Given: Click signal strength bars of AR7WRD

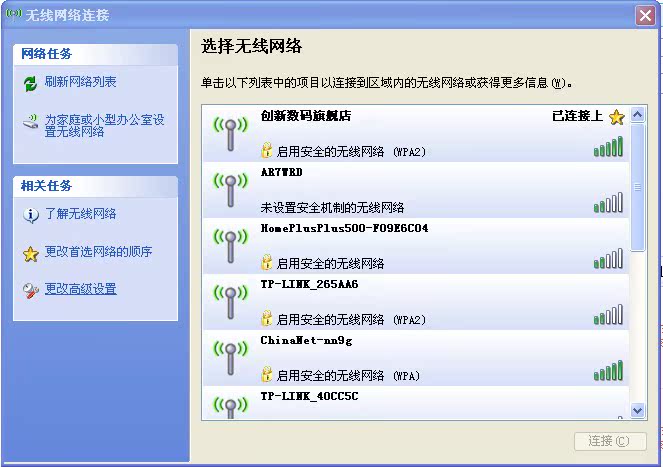Looking at the screenshot, I should point(608,202).
